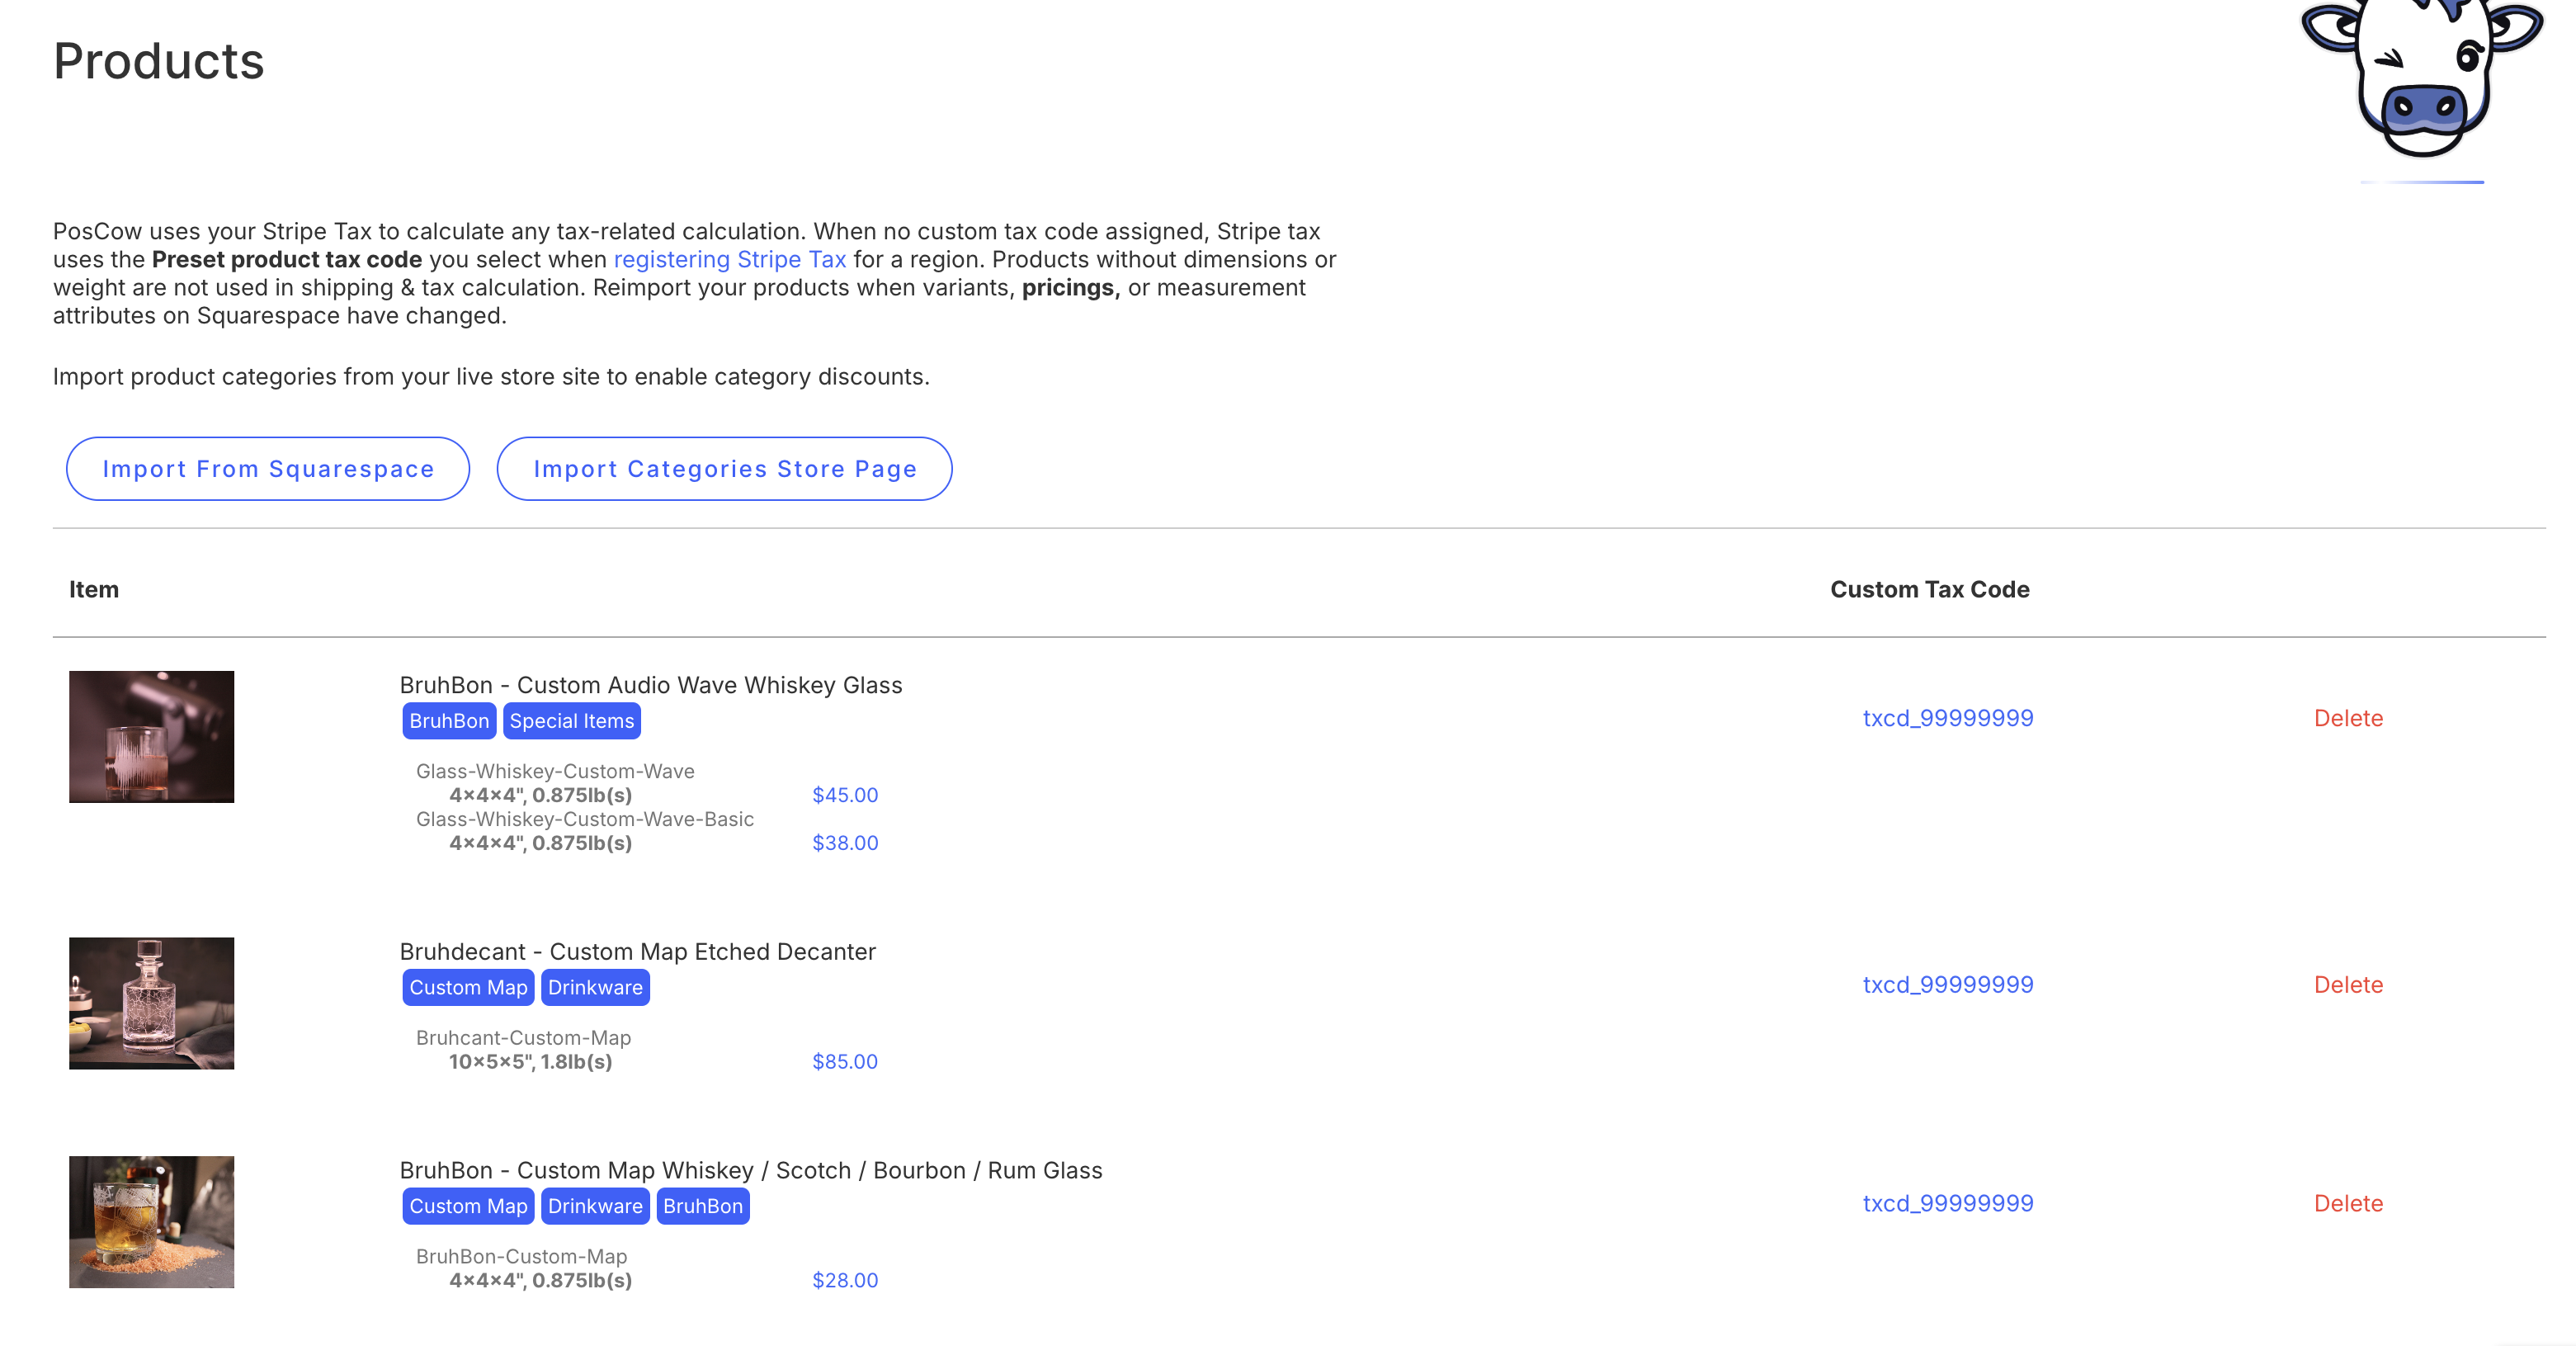The width and height of the screenshot is (2576, 1360).
Task: Click Import From Squarespace button
Action: [x=268, y=469]
